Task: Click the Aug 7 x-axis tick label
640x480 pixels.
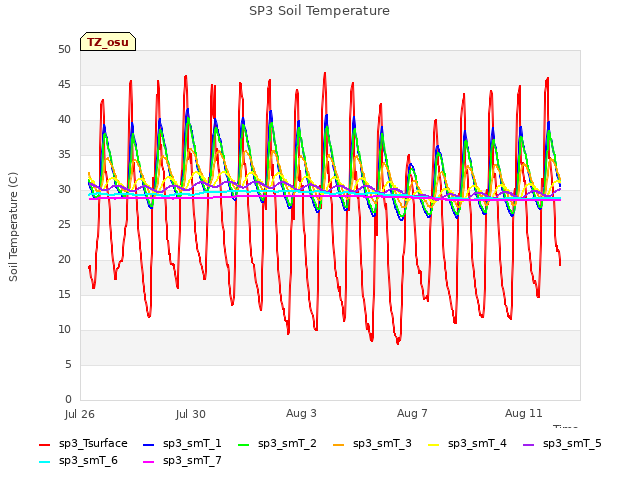Action: [x=412, y=413]
